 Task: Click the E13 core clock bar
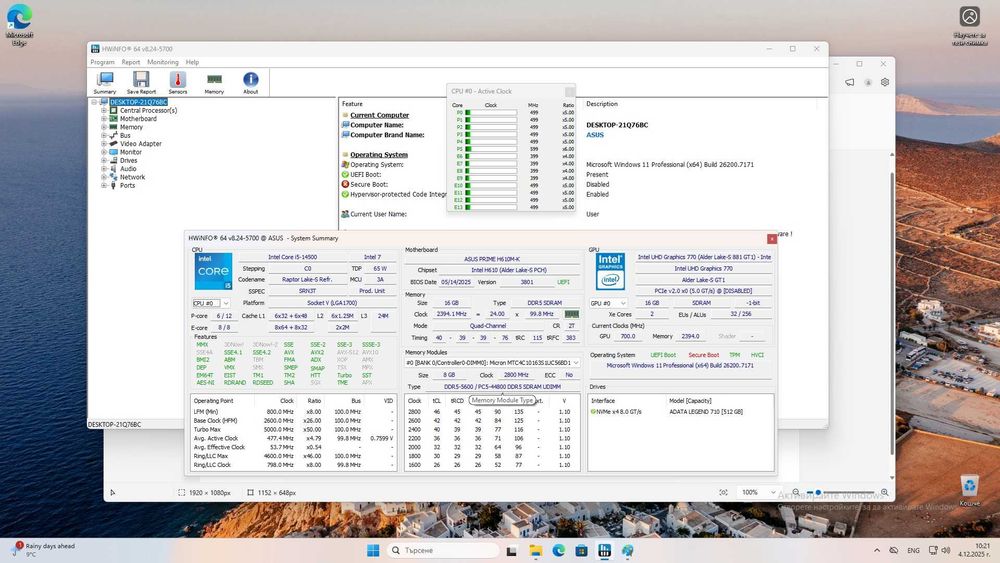pos(491,207)
